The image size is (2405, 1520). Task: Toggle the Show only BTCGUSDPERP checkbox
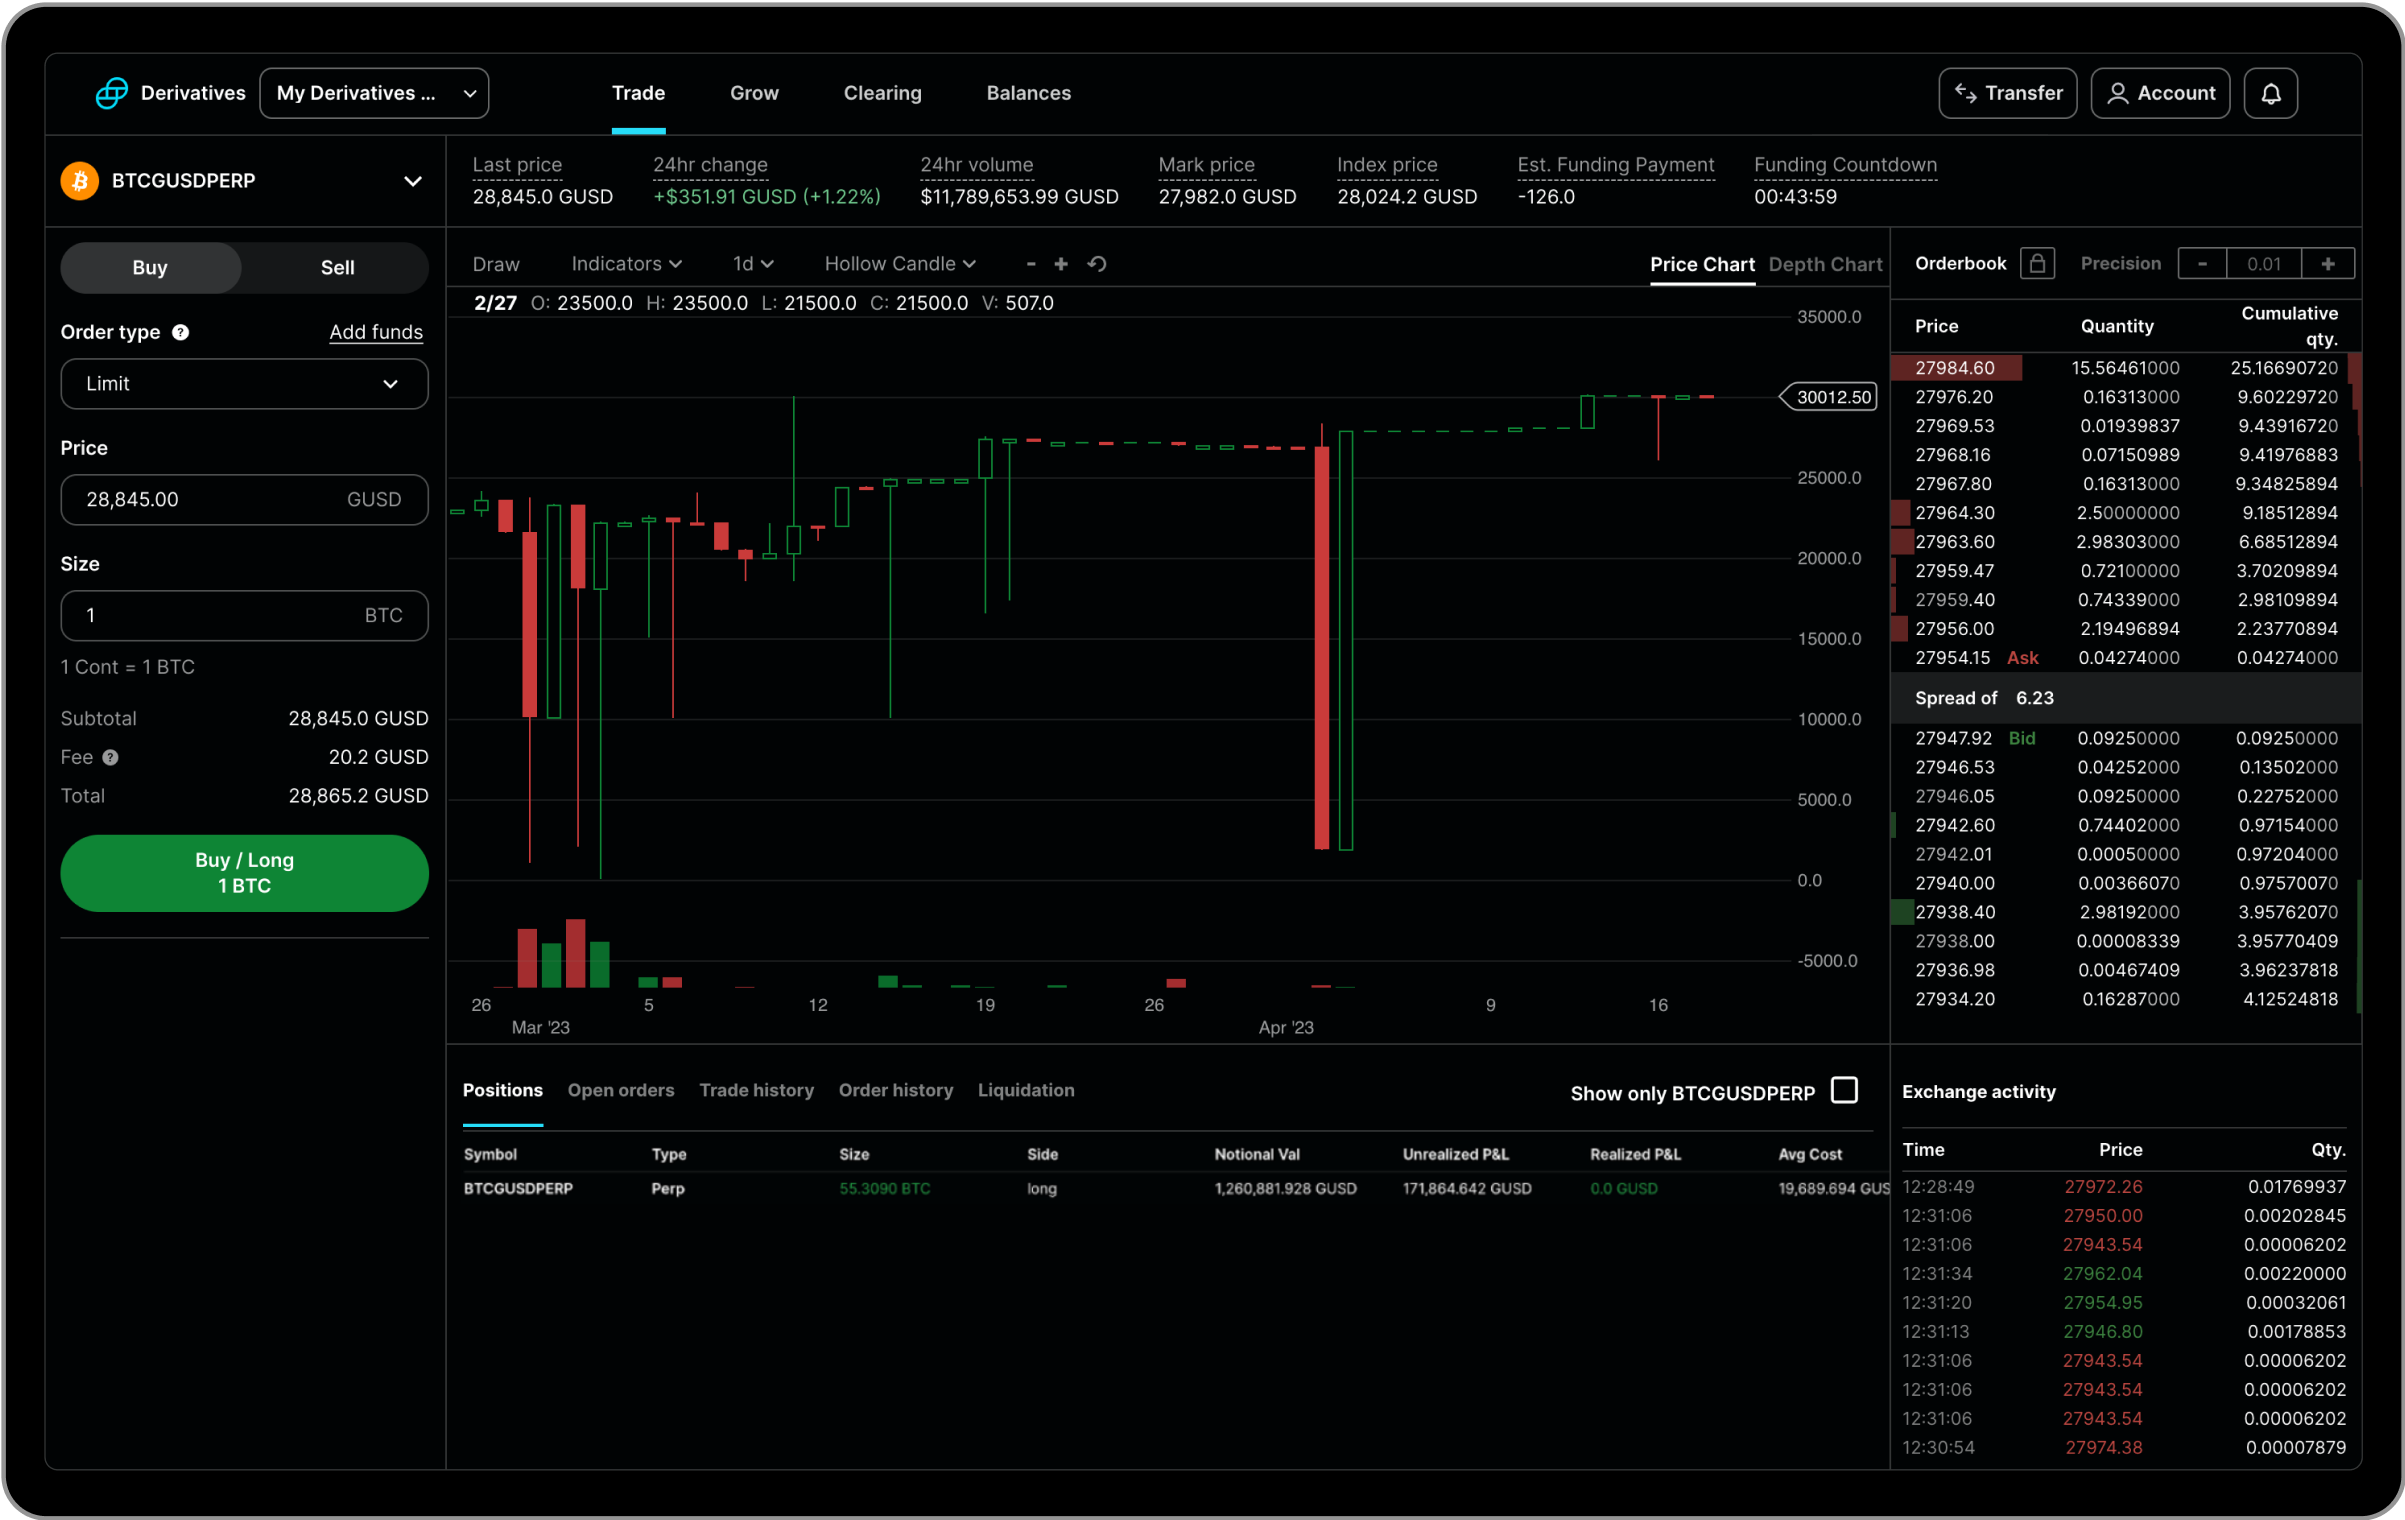pyautogui.click(x=1845, y=1090)
